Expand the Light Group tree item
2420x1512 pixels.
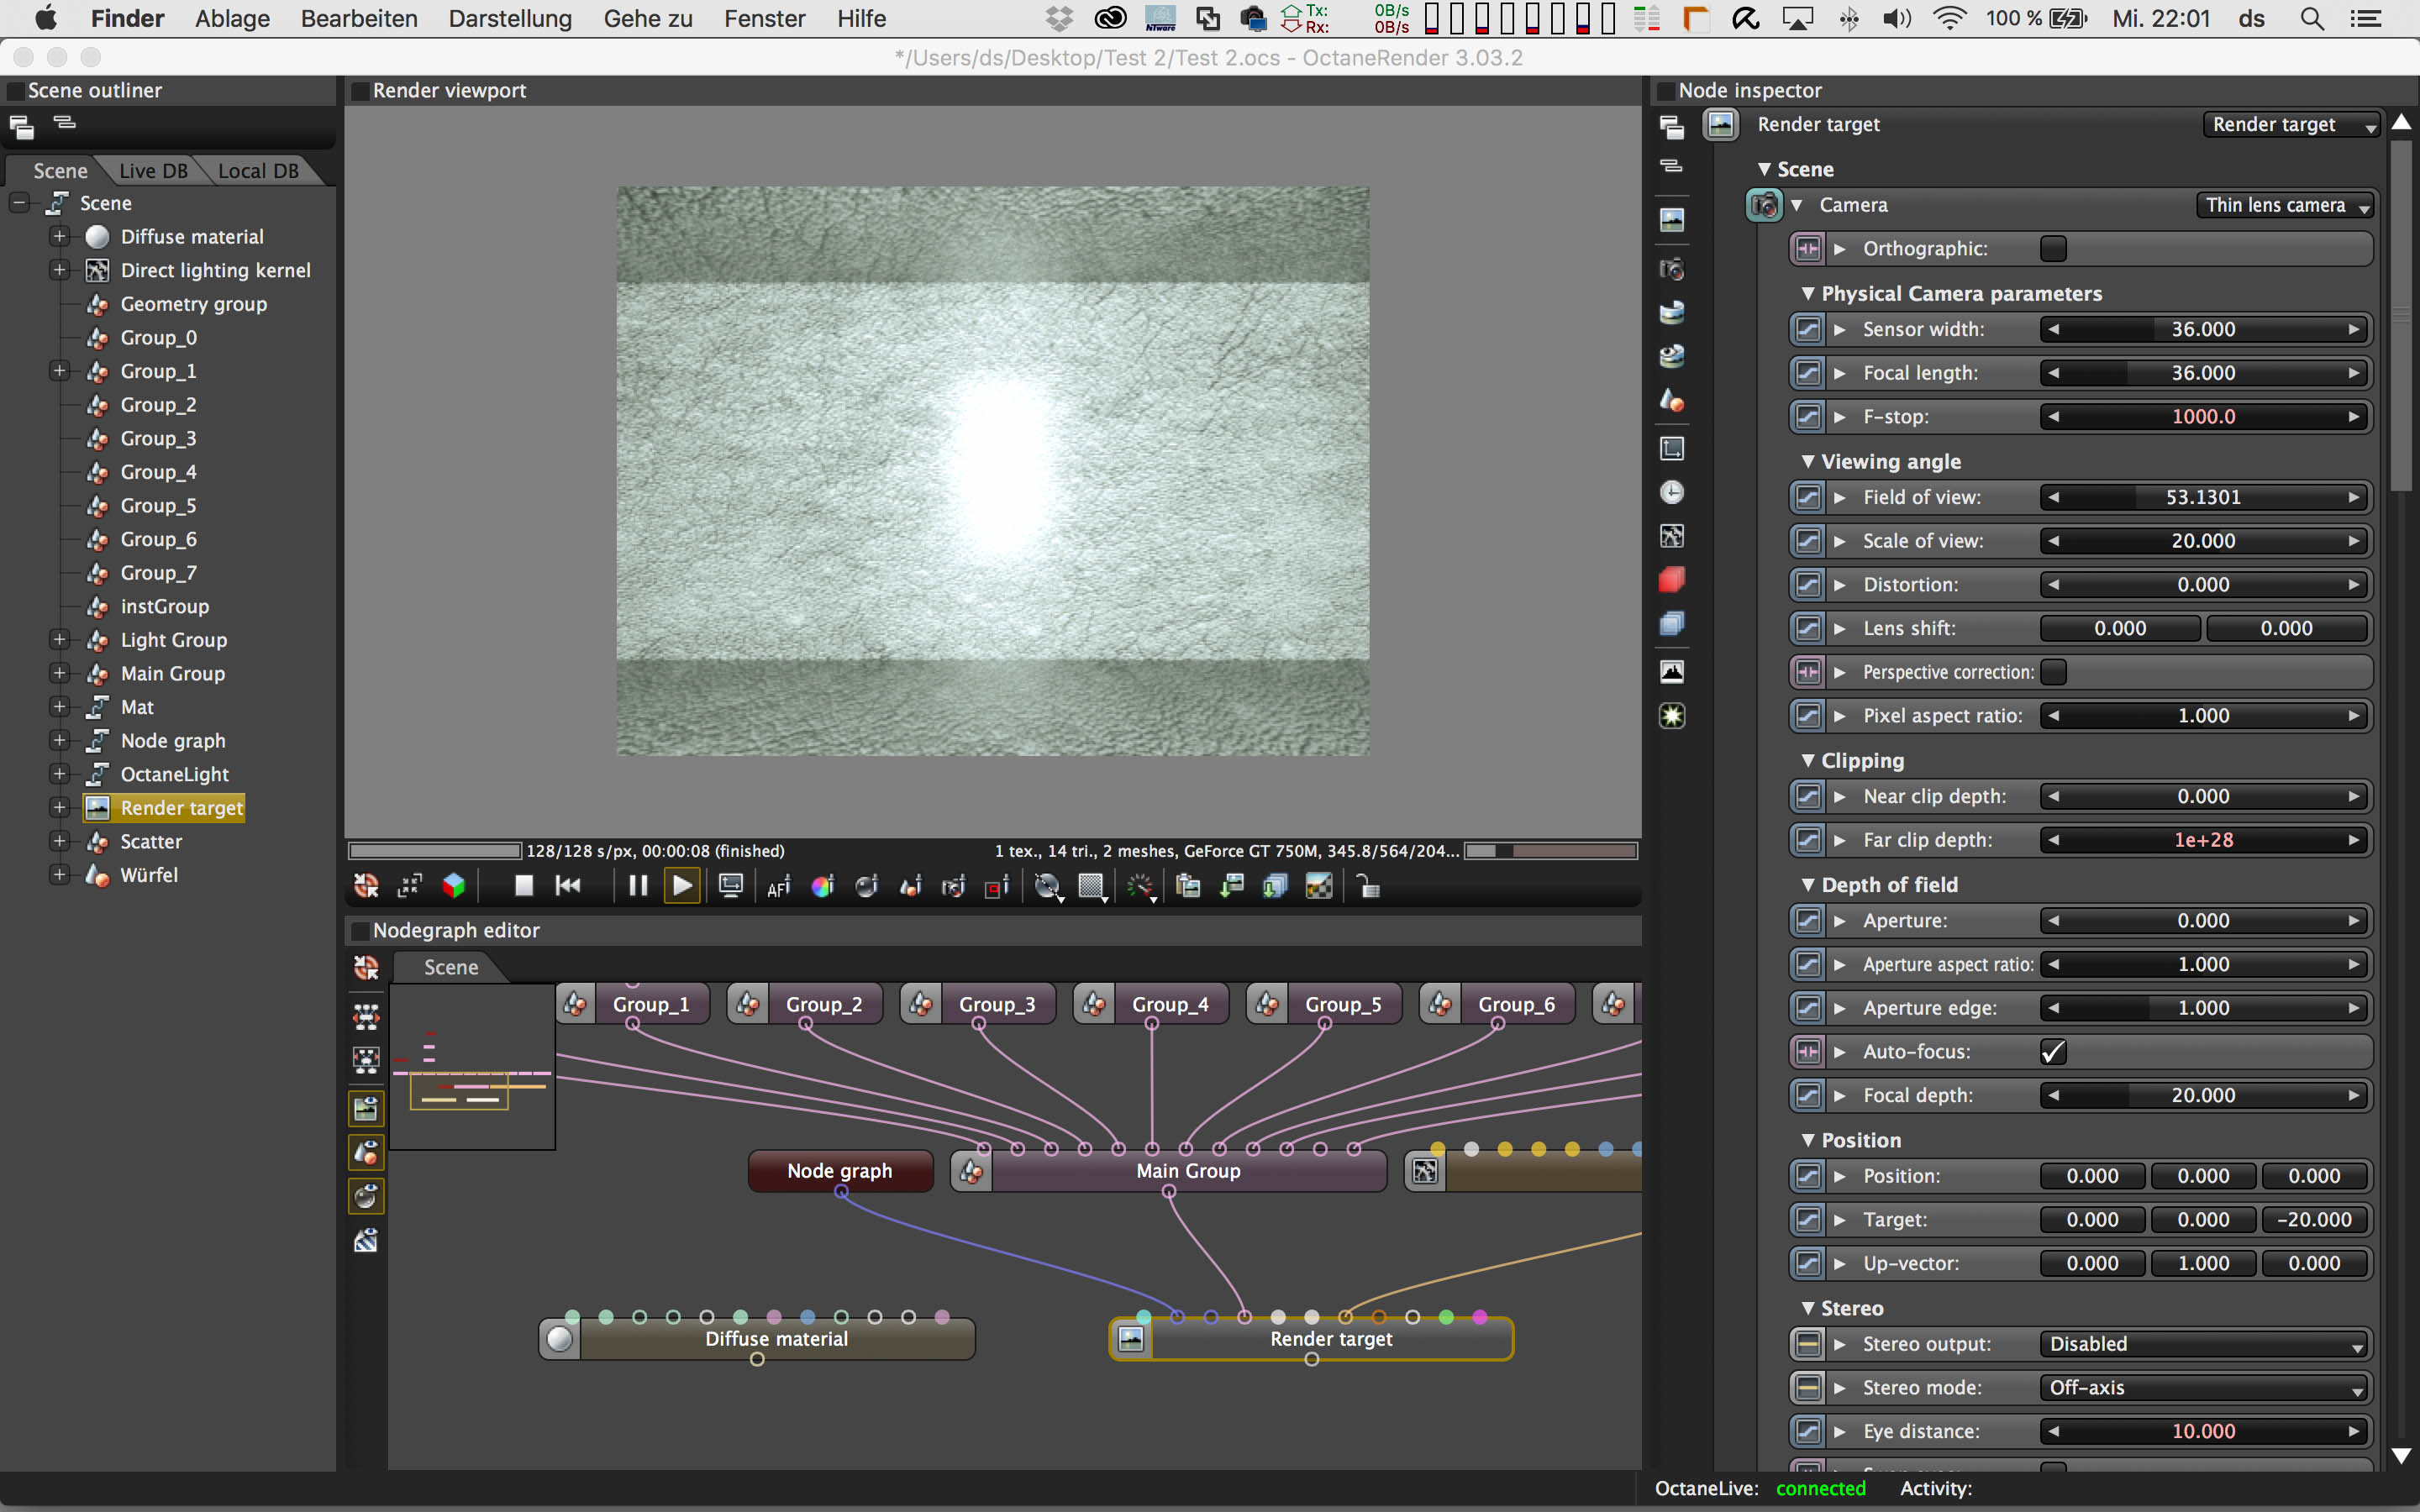59,640
